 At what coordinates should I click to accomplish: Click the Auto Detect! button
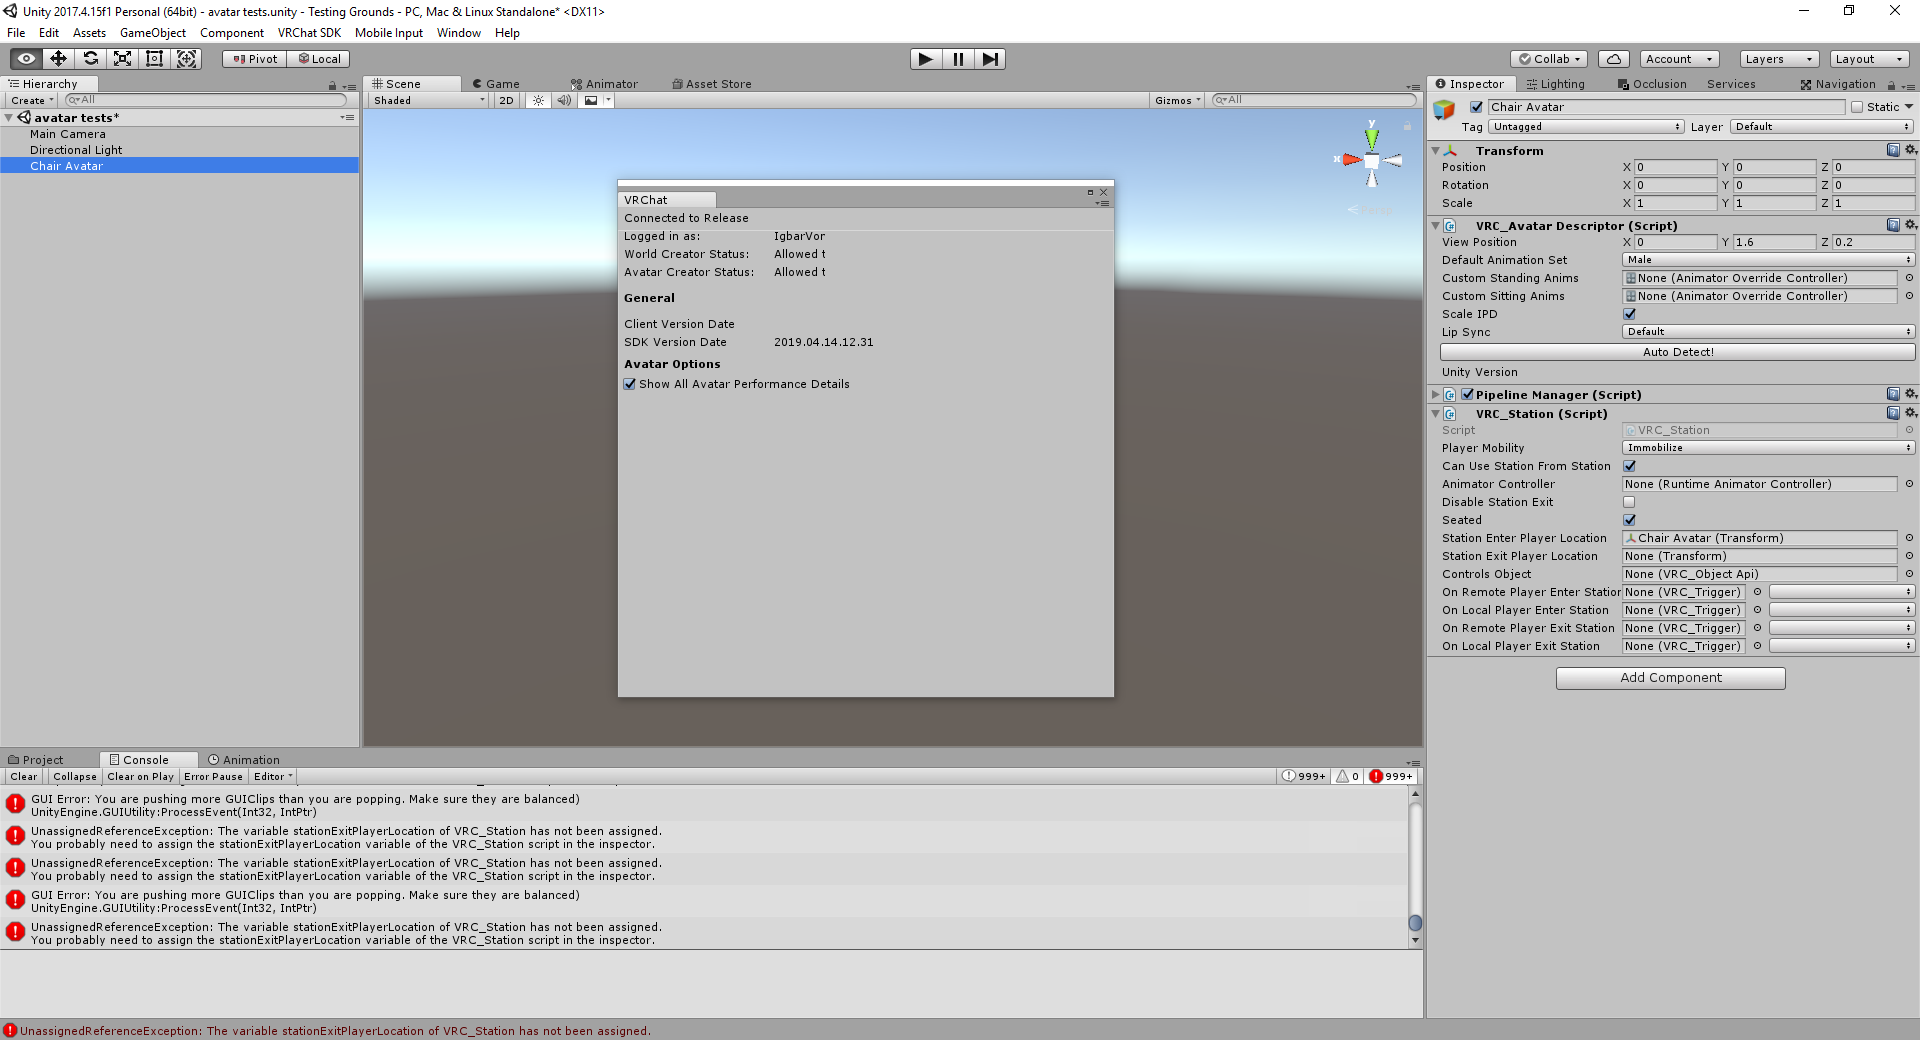[1678, 352]
